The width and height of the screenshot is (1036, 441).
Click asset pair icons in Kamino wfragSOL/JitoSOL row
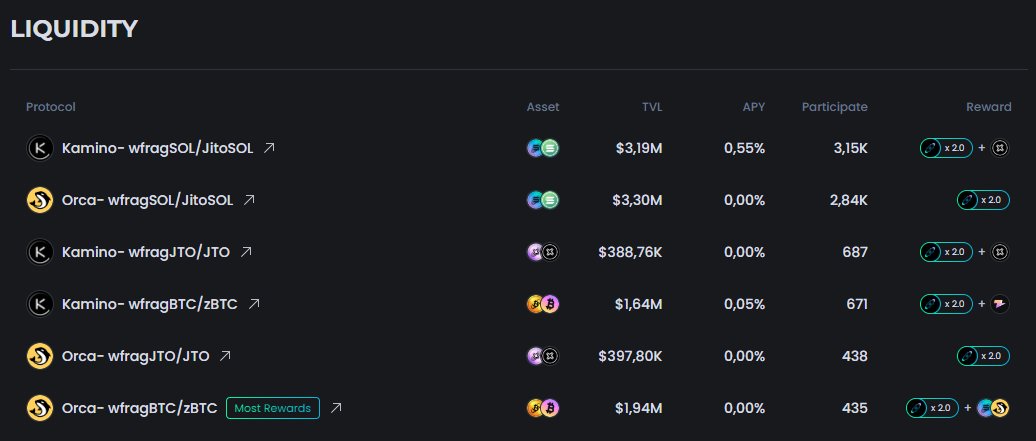(543, 148)
